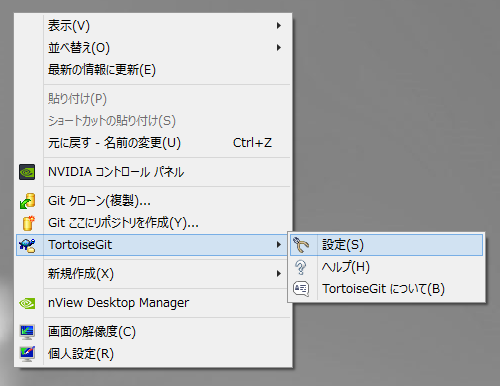Click the Ctrl+Z shortcut text

(252, 143)
